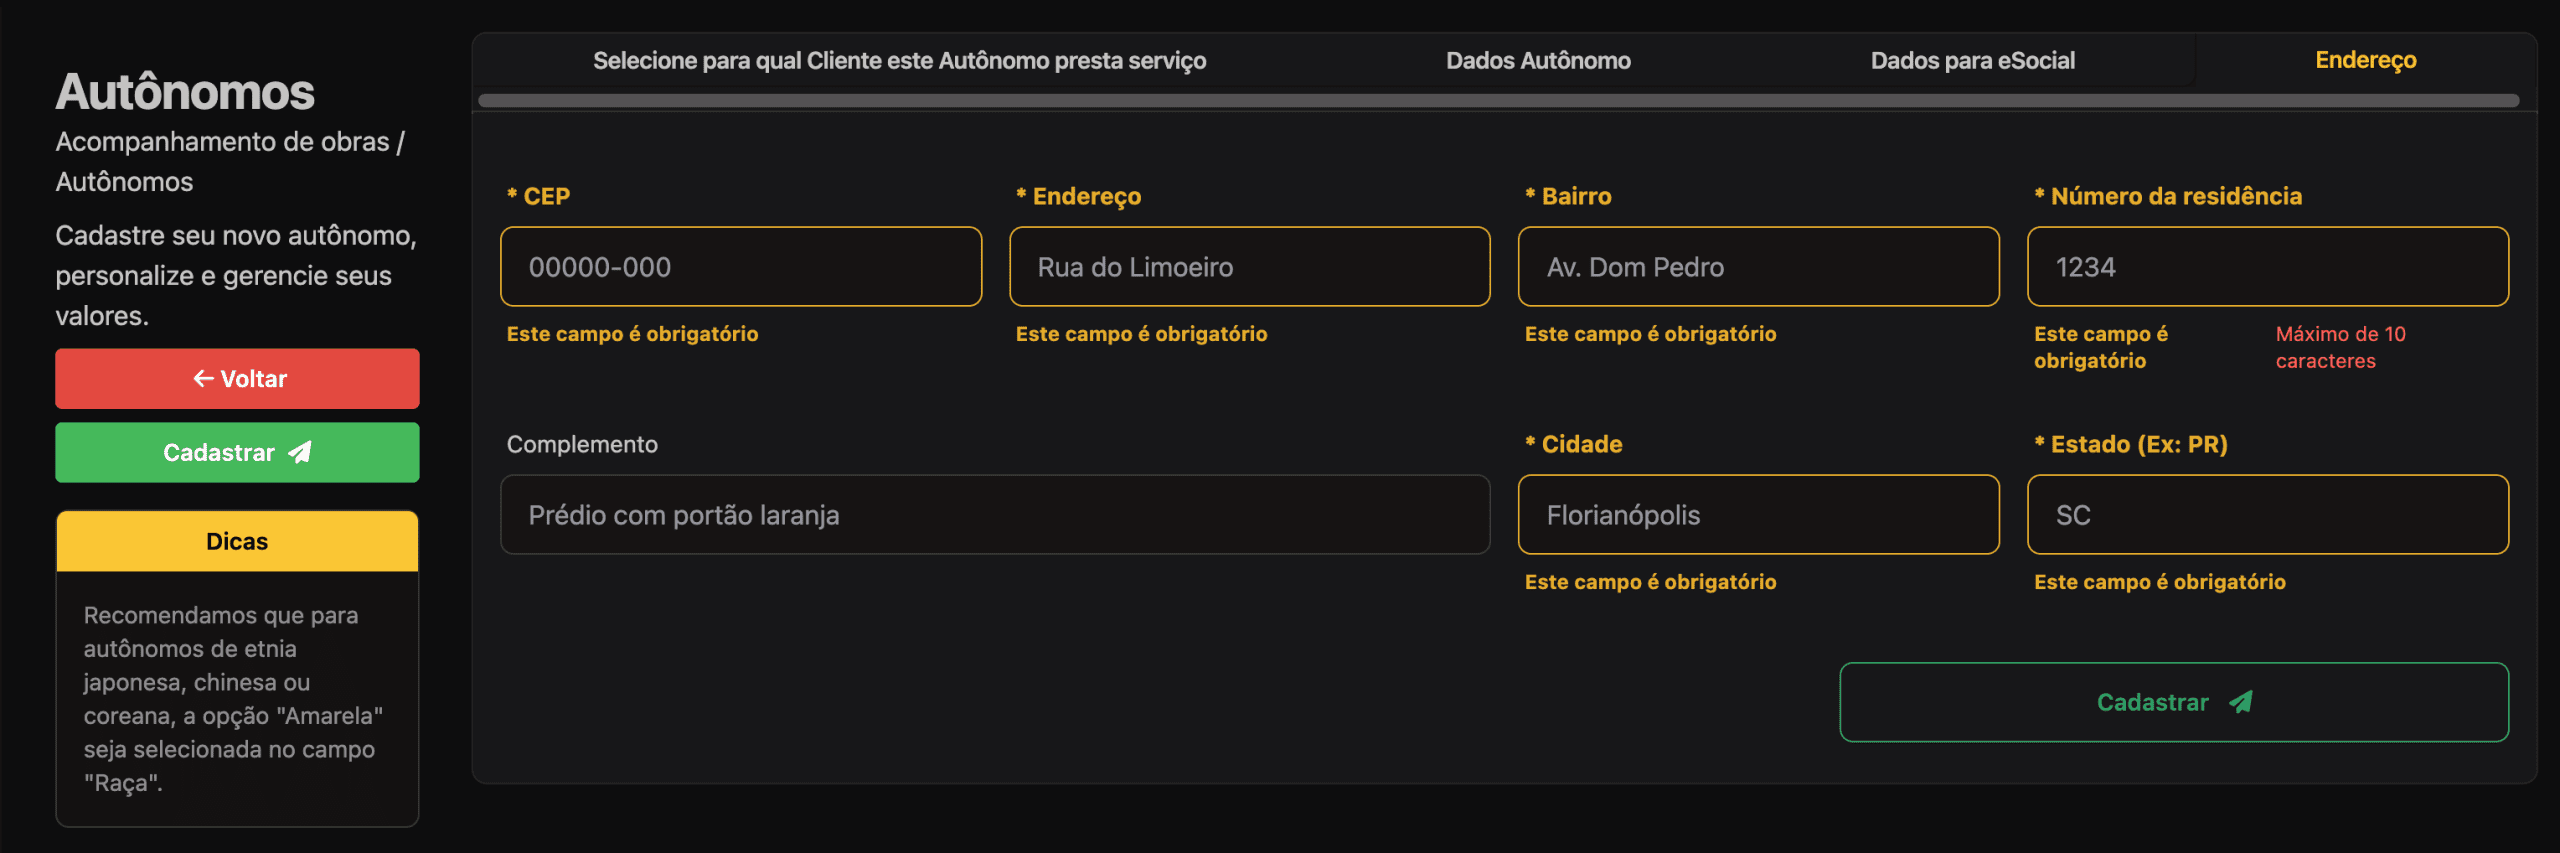Click the Estado (Ex: PR) label
This screenshot has width=2560, height=853.
point(2138,445)
